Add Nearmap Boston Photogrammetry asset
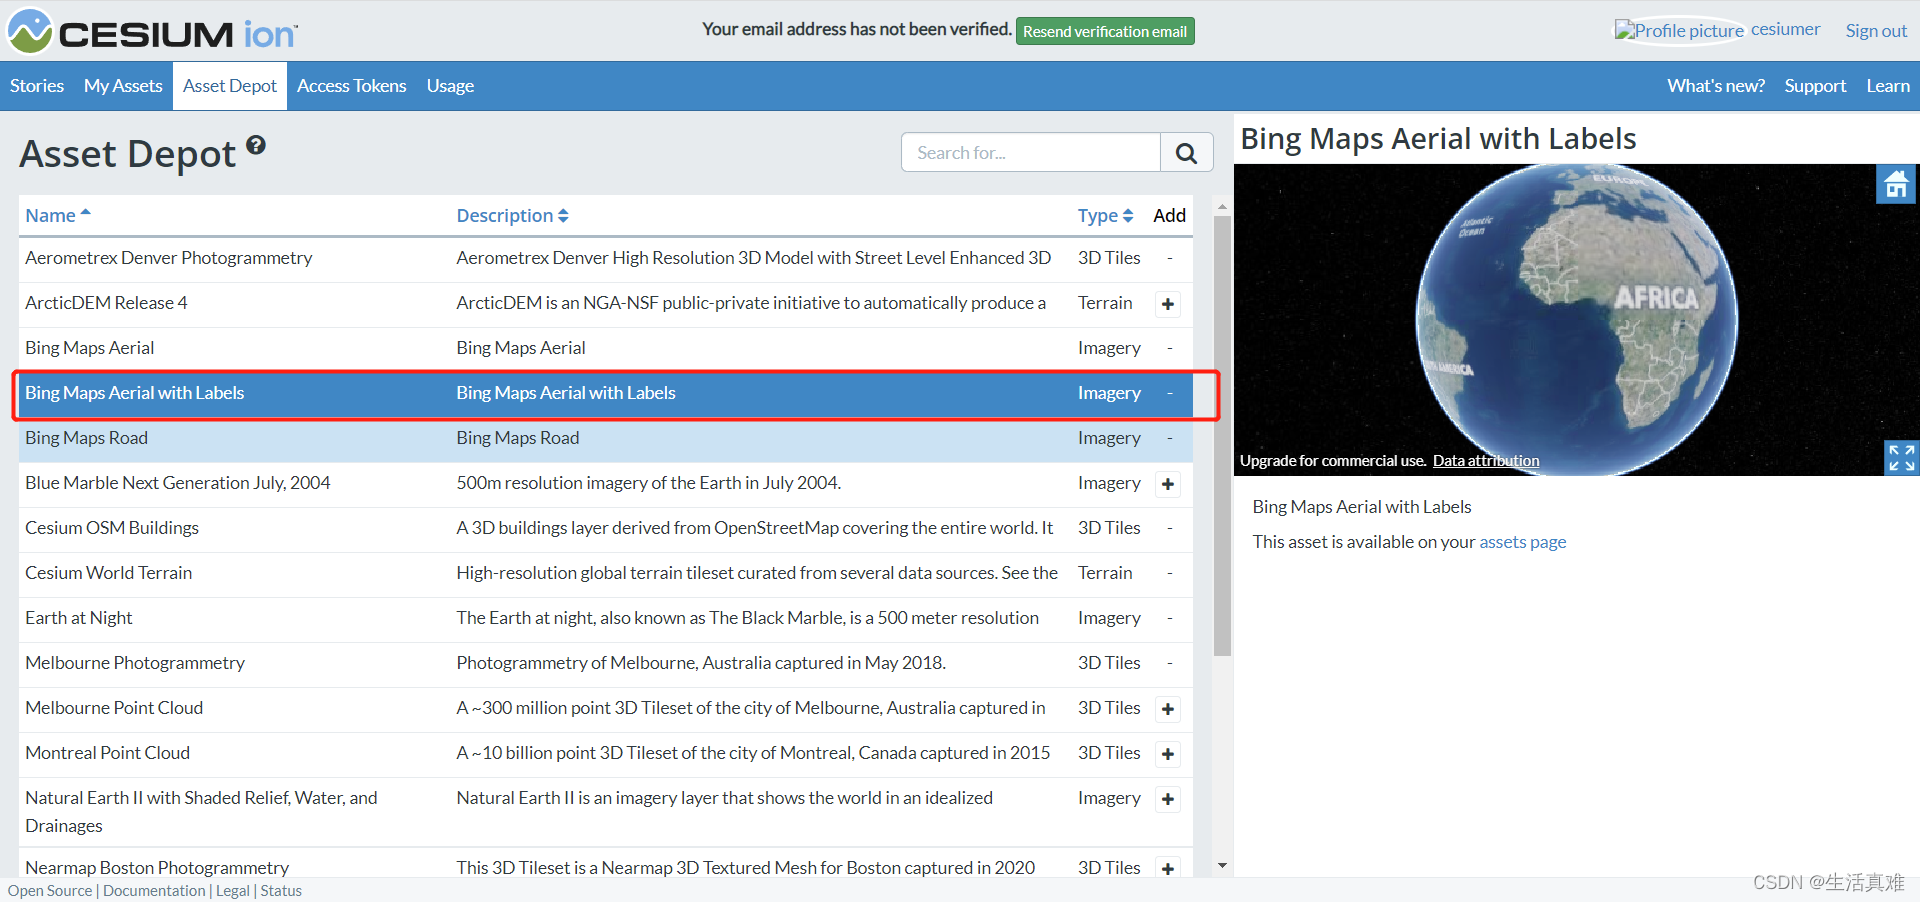The image size is (1920, 902). click(x=1167, y=868)
